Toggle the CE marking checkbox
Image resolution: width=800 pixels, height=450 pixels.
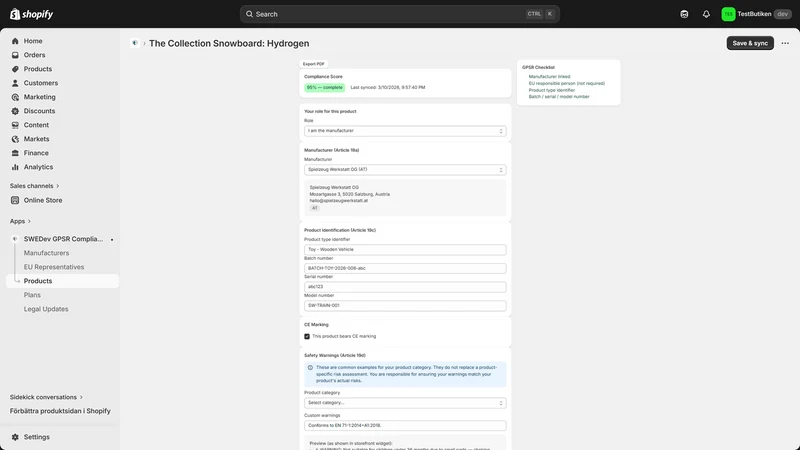pyautogui.click(x=307, y=336)
